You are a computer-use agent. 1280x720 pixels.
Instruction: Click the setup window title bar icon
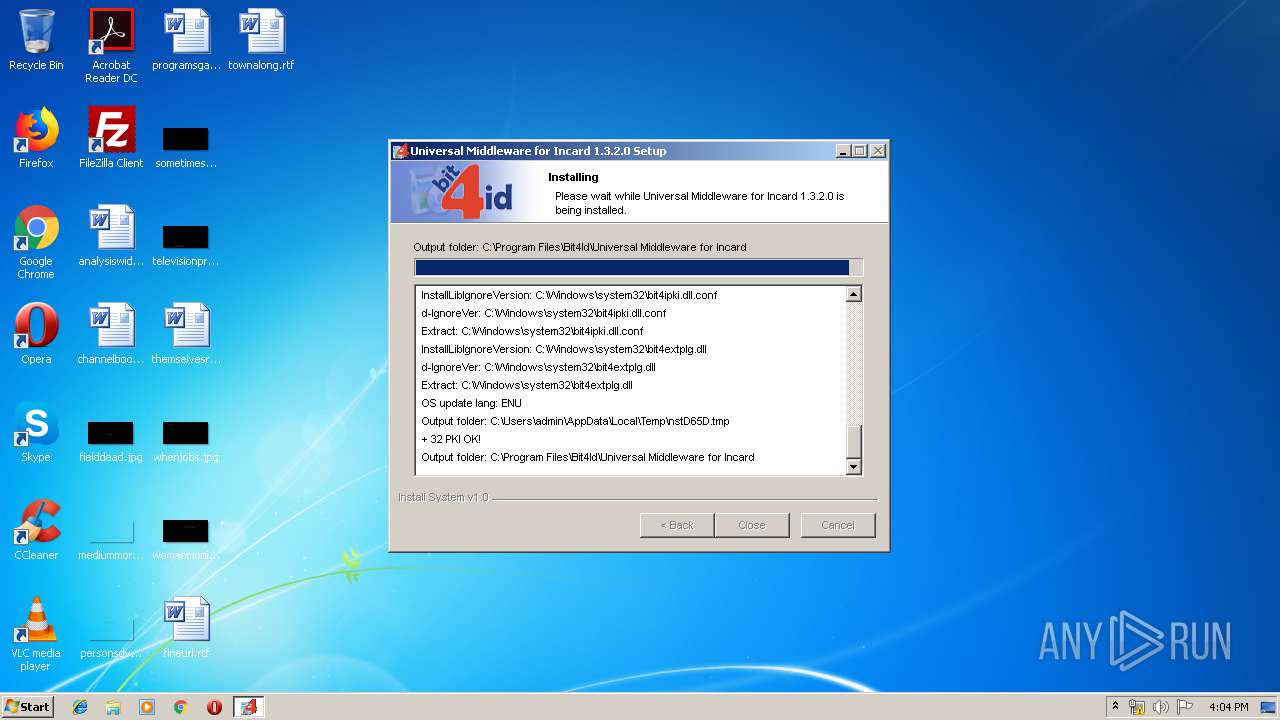click(400, 151)
